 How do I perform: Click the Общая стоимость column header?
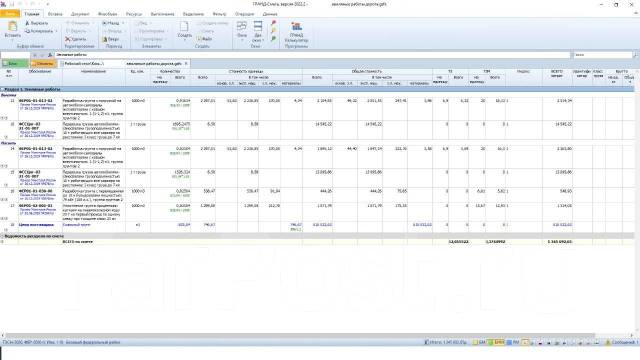pos(367,71)
